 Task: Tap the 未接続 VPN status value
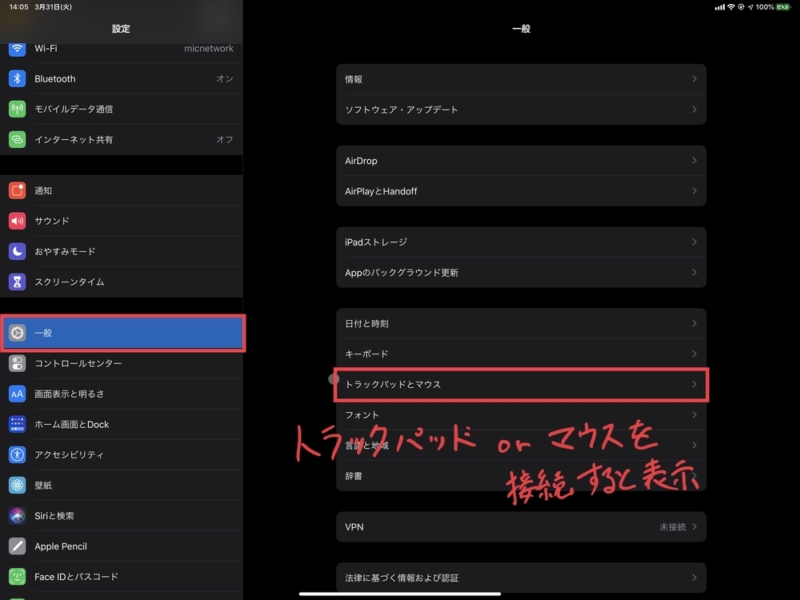[x=672, y=527]
